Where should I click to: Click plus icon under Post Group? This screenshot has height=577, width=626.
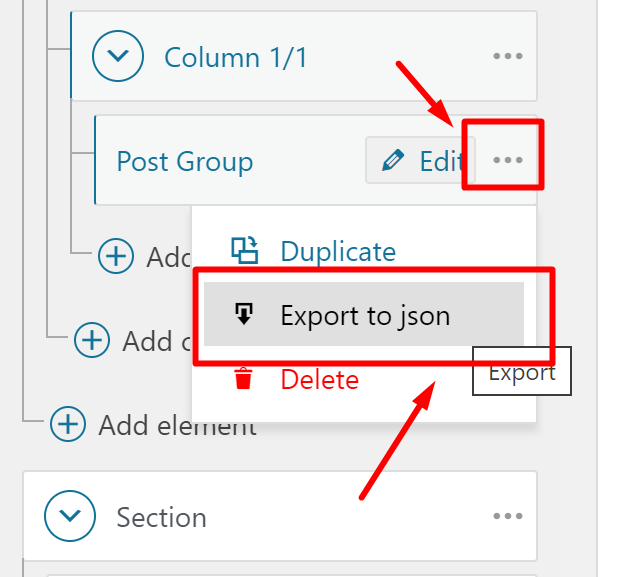(x=116, y=256)
